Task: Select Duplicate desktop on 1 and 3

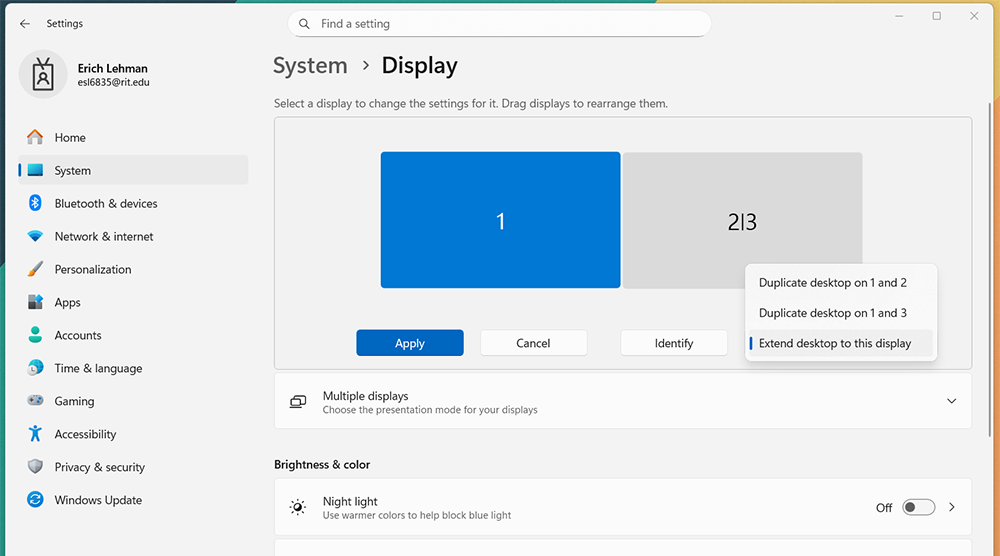Action: pyautogui.click(x=833, y=313)
